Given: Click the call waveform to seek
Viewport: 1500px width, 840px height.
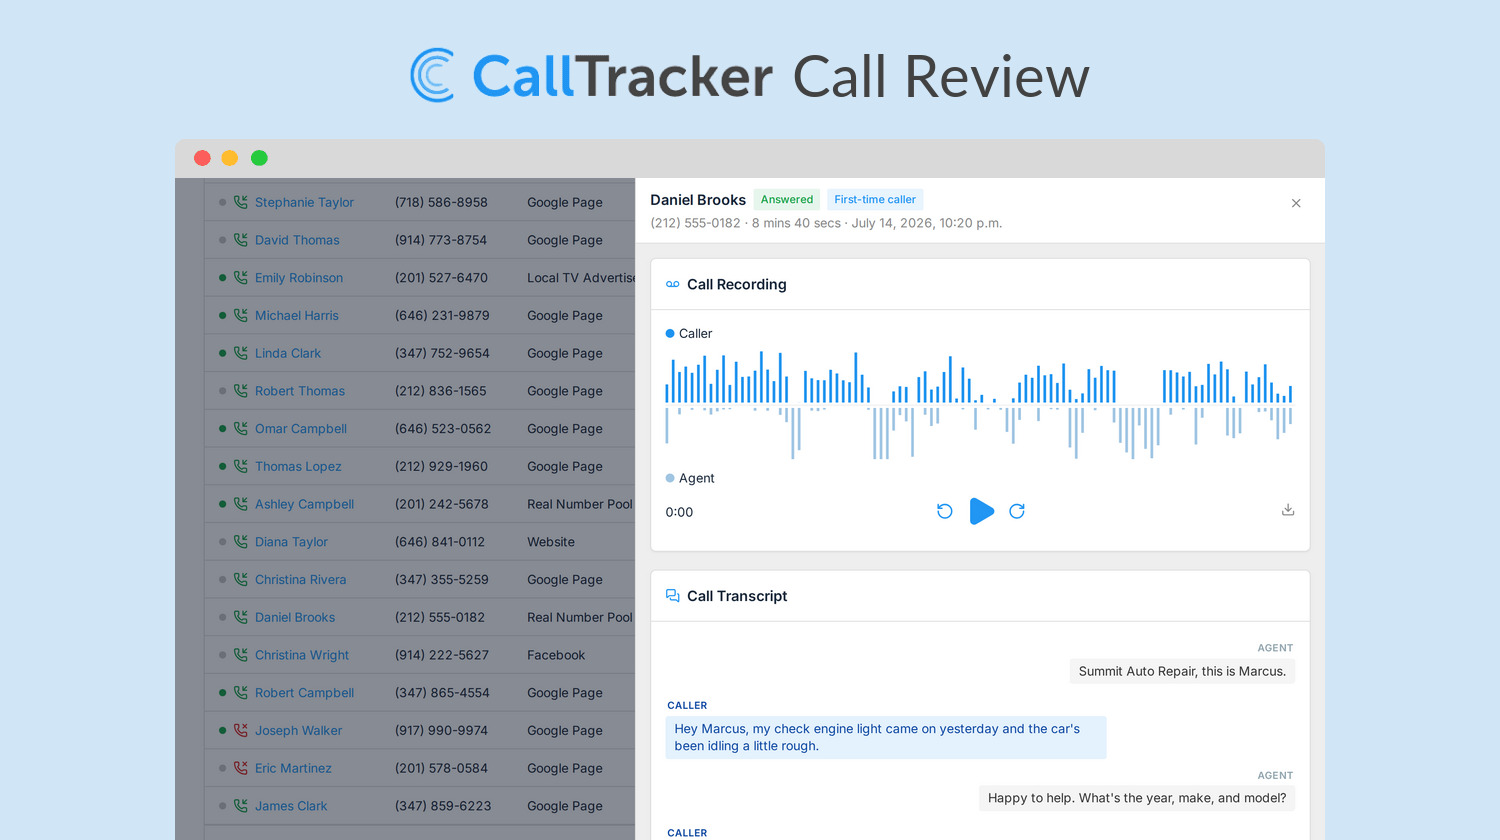Looking at the screenshot, I should 979,405.
